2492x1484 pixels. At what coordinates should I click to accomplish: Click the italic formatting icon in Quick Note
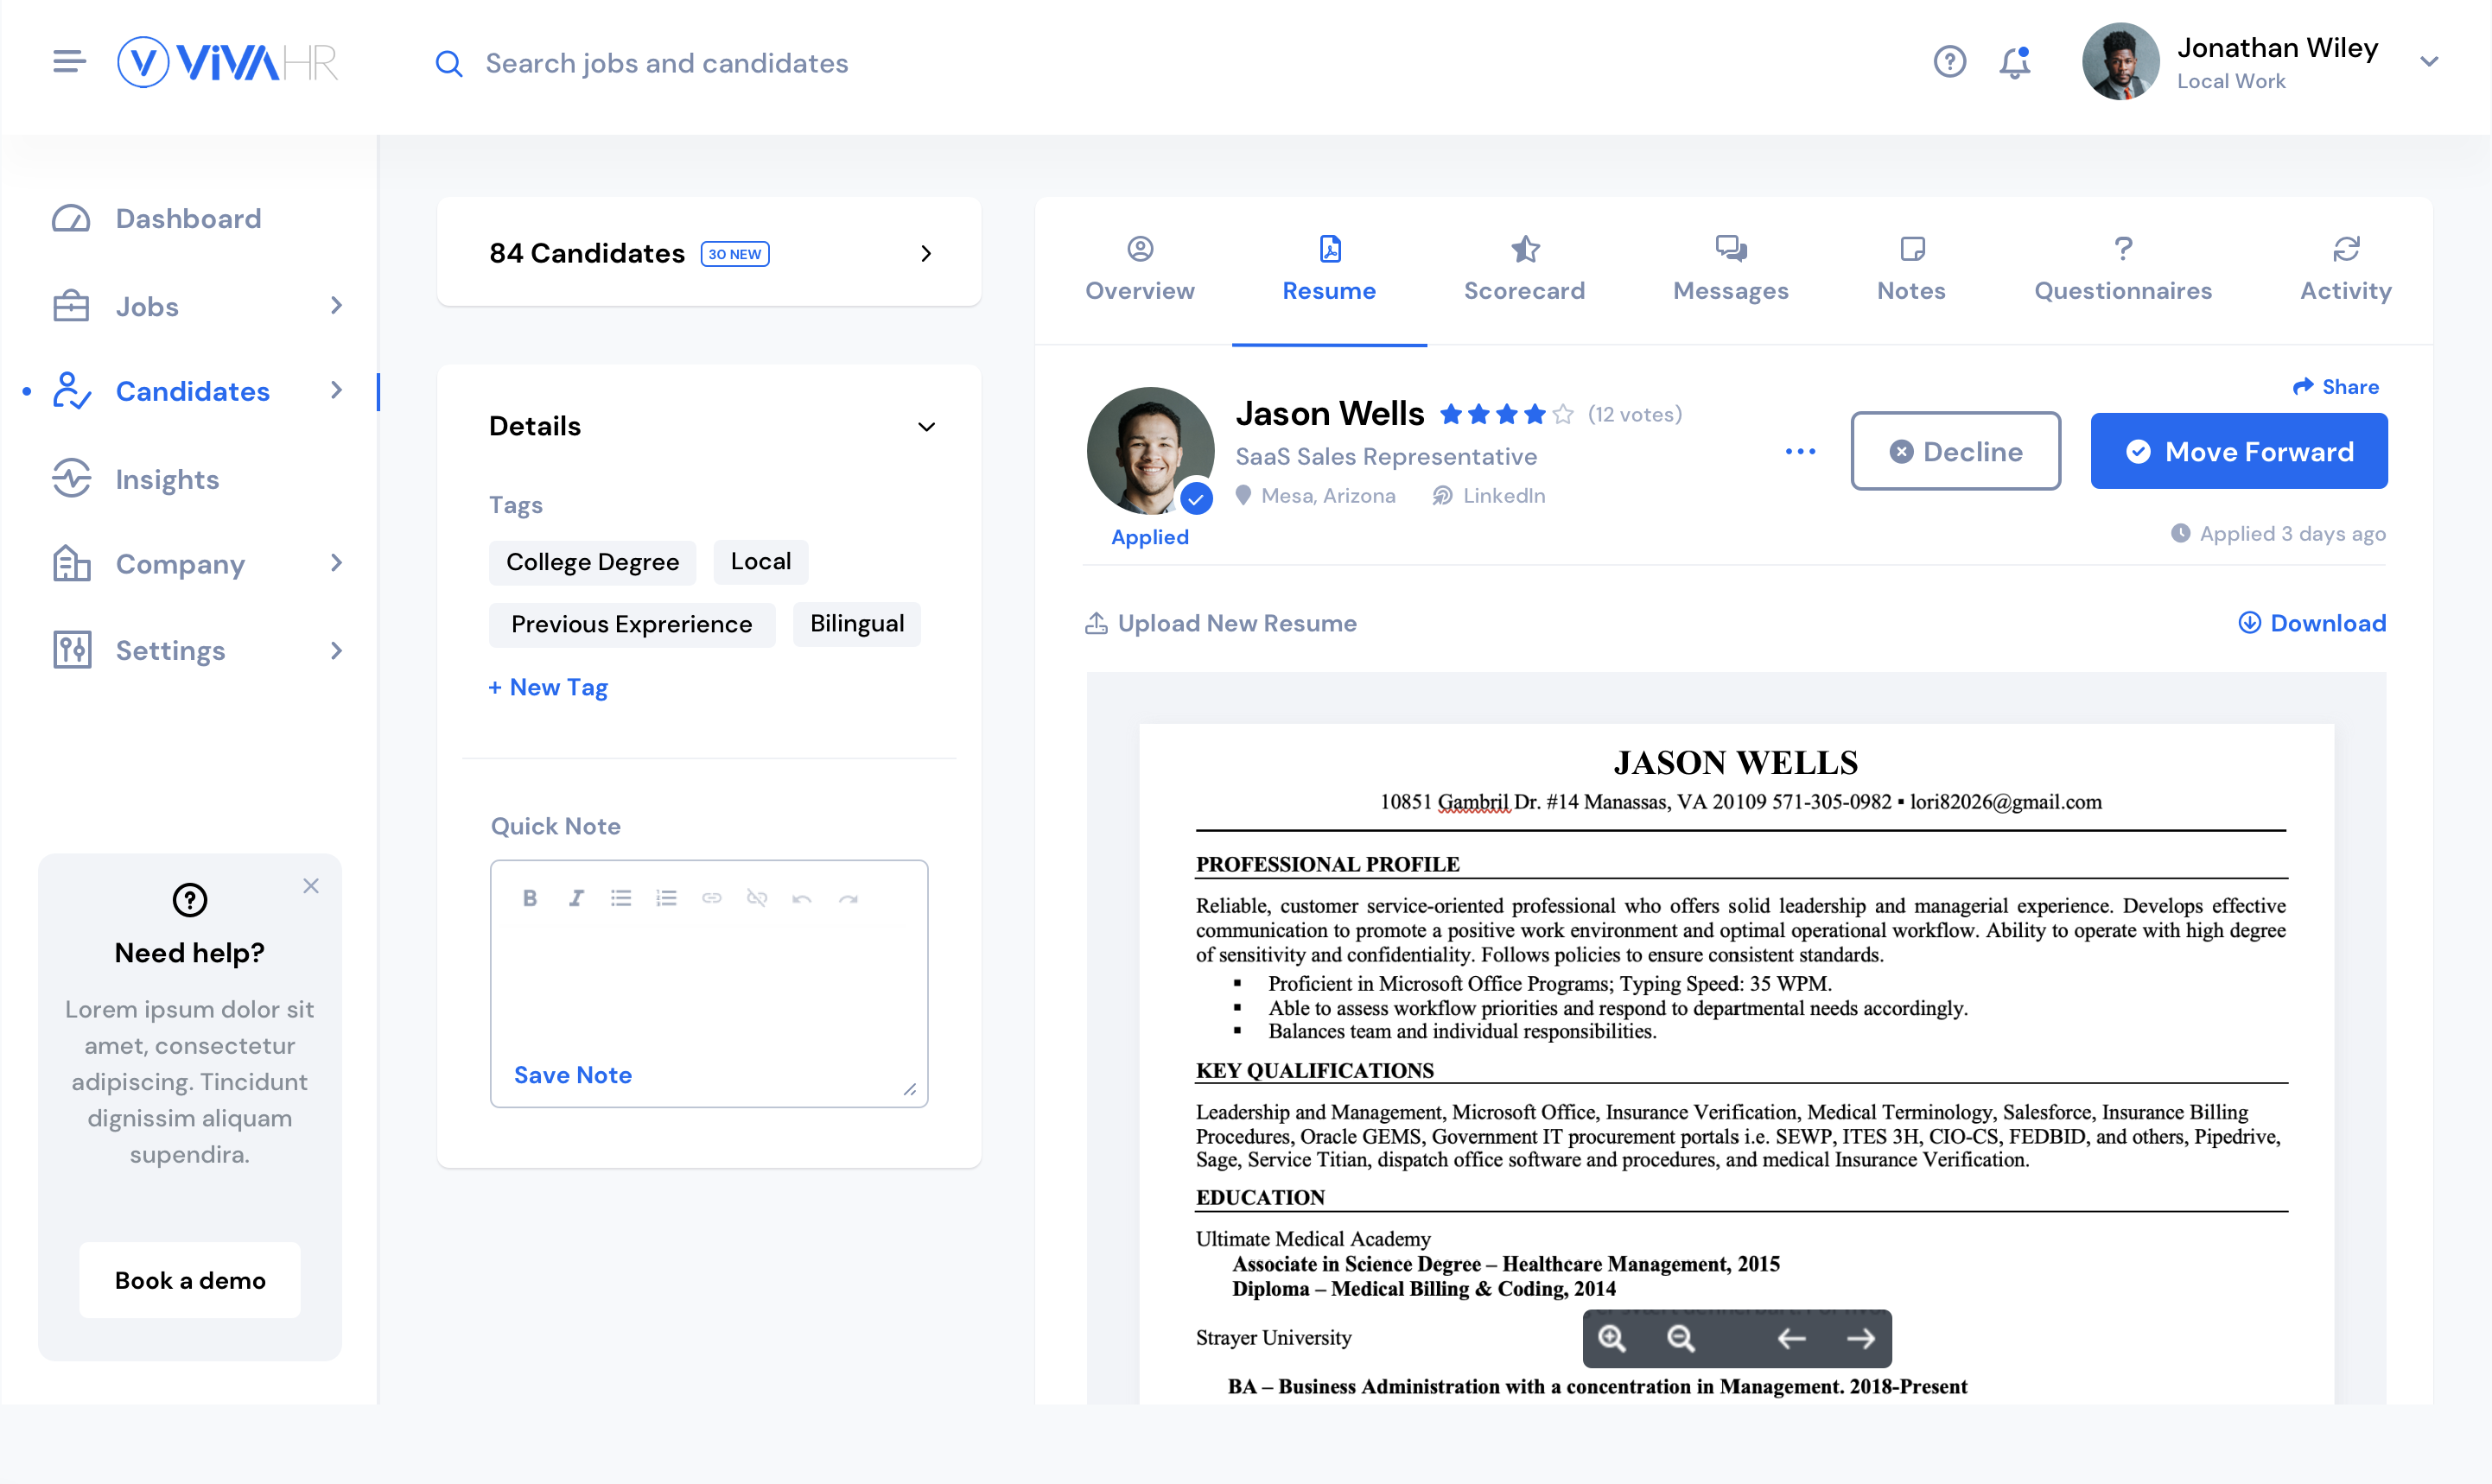(576, 898)
